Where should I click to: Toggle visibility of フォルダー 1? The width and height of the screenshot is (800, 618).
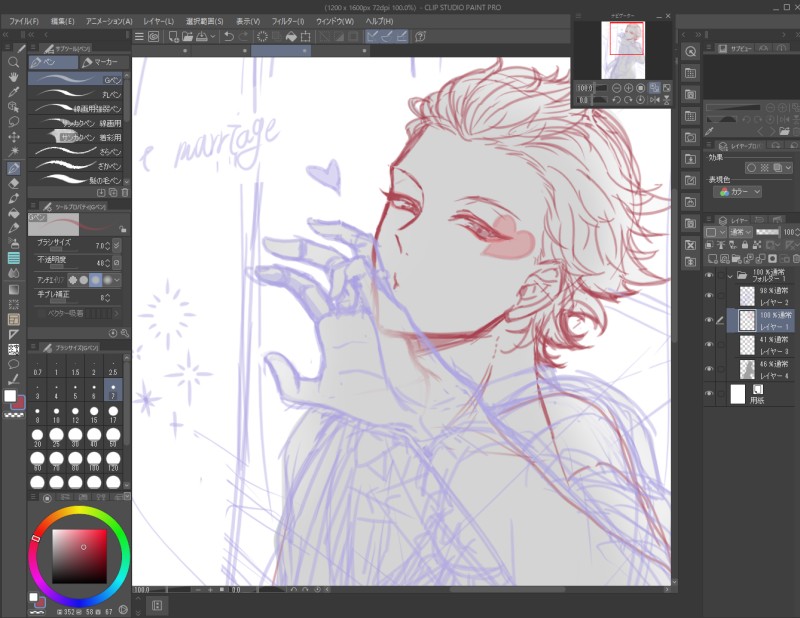pos(709,275)
